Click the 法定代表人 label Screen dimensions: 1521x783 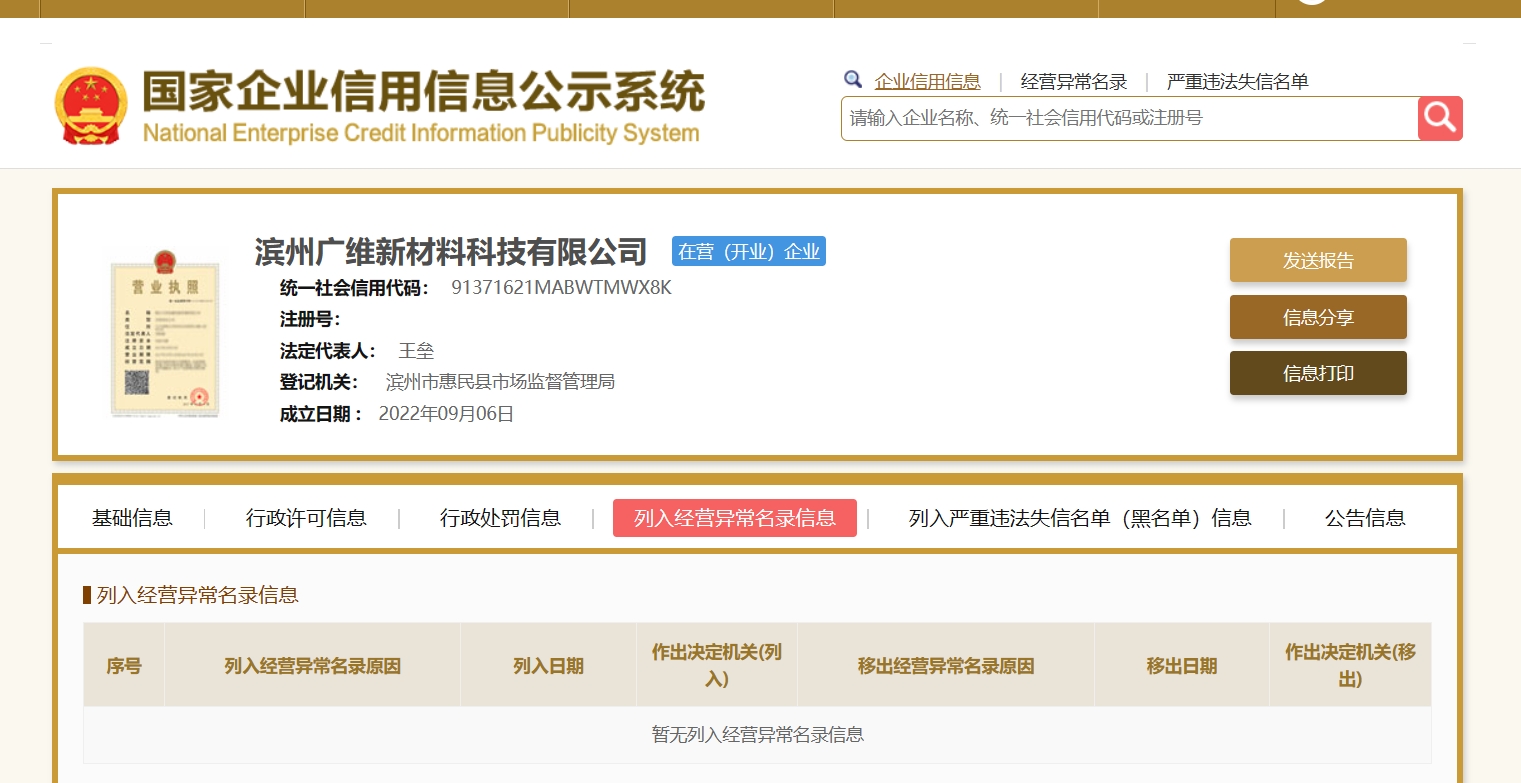tap(328, 351)
